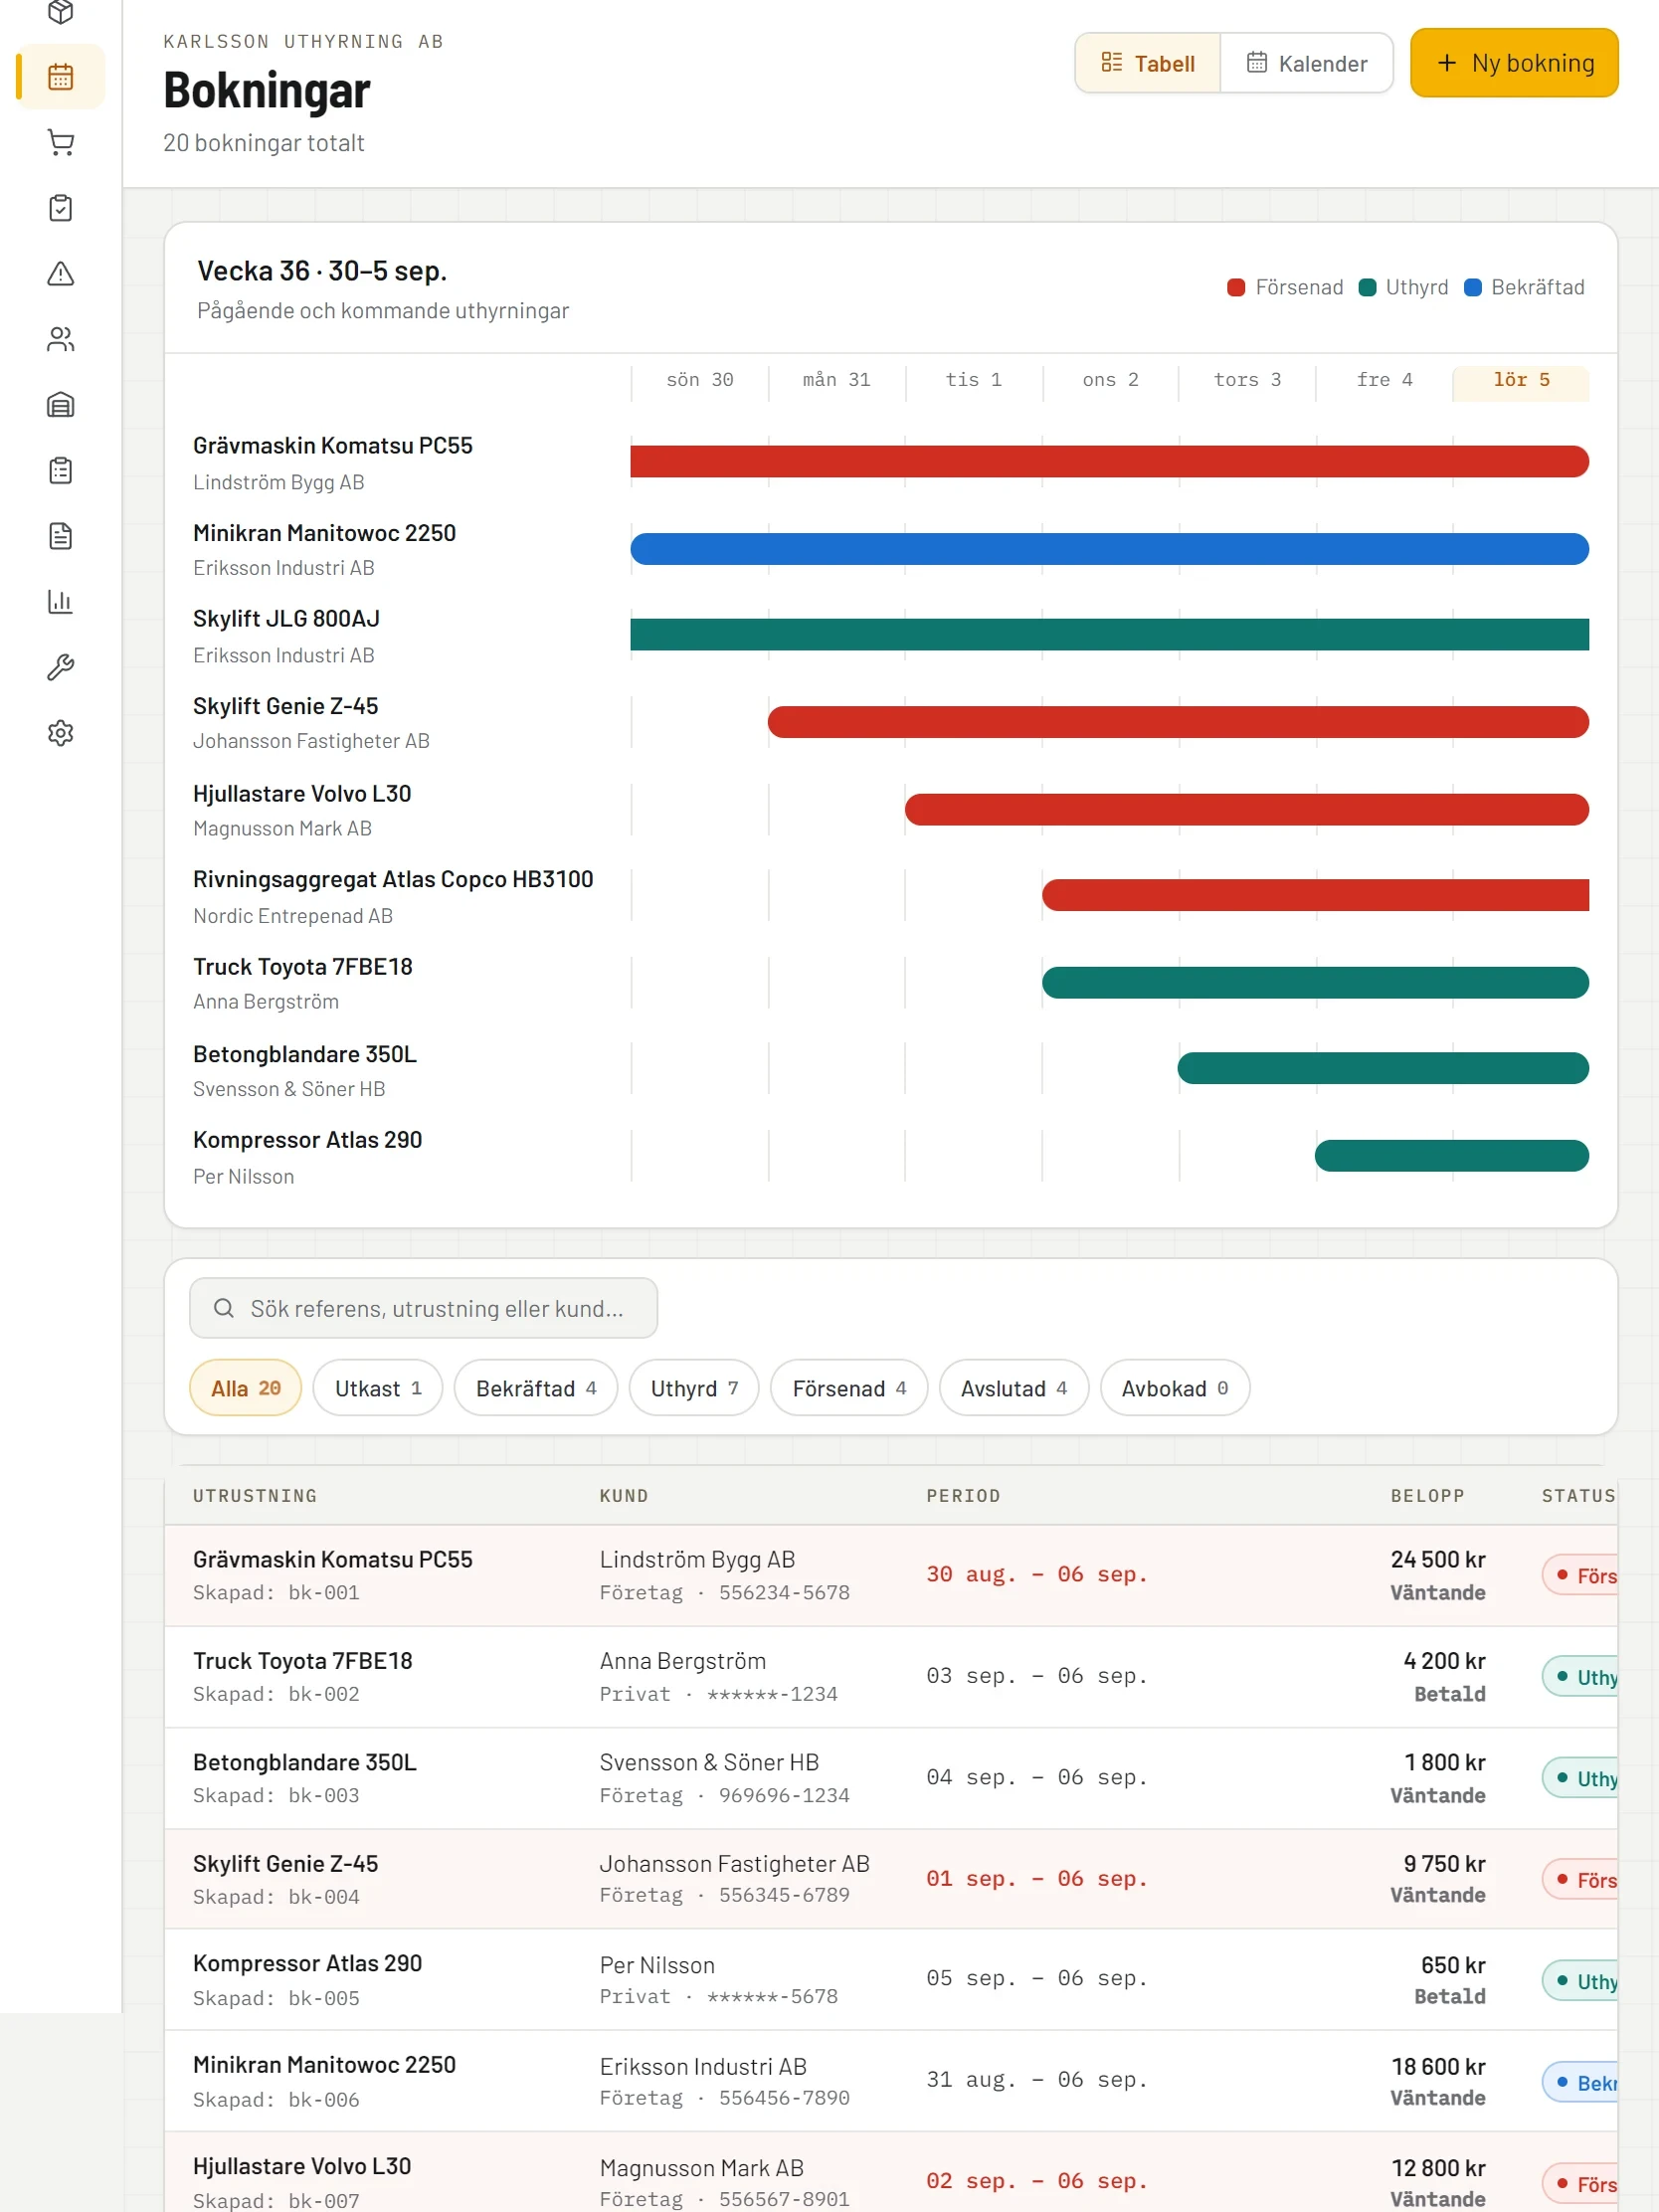This screenshot has width=1659, height=2212.
Task: Click the green Skylift JLG 800AJ timeline bar
Action: 1109,635
